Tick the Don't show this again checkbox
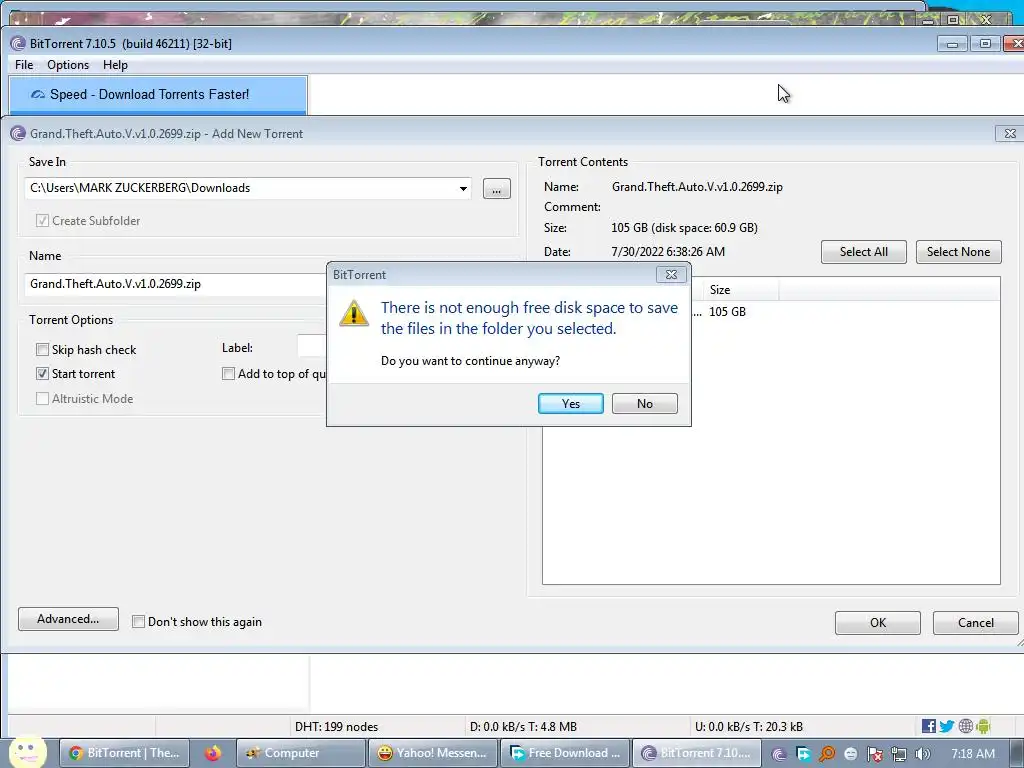The width and height of the screenshot is (1024, 768). click(138, 622)
